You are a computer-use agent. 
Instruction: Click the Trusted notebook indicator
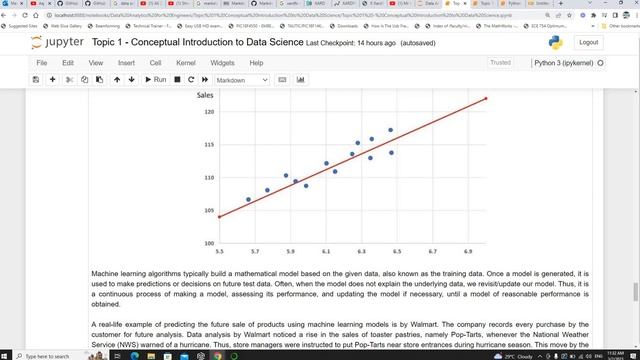tap(500, 62)
